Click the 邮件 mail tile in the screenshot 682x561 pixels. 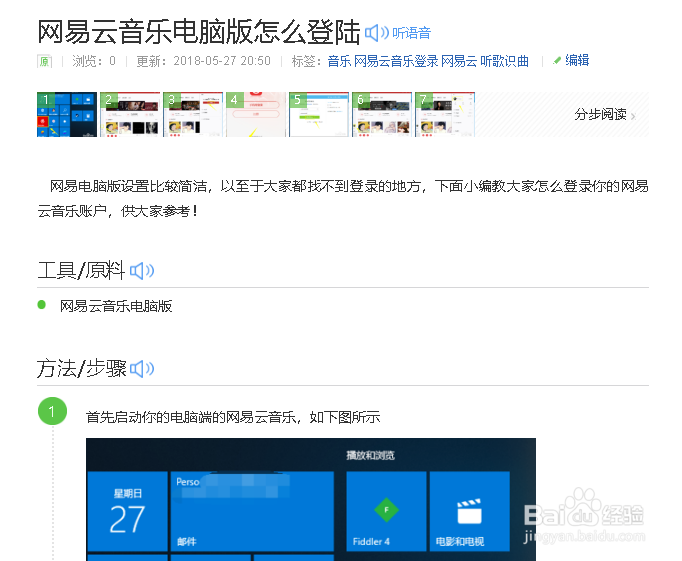pyautogui.click(x=252, y=511)
